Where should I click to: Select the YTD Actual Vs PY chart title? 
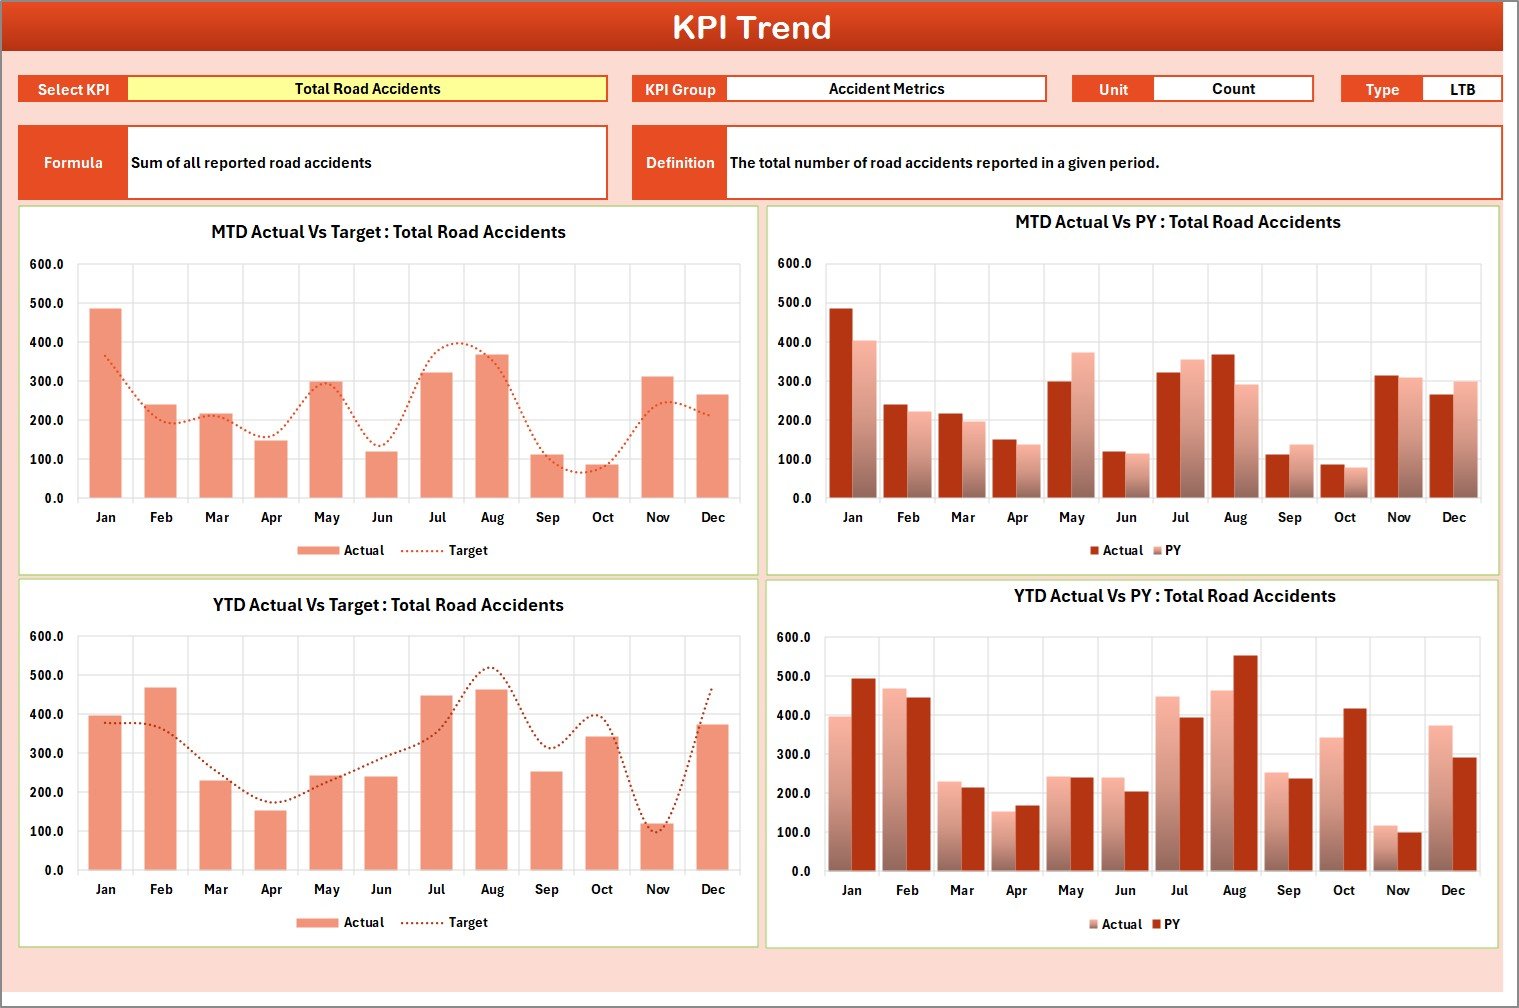click(1174, 596)
